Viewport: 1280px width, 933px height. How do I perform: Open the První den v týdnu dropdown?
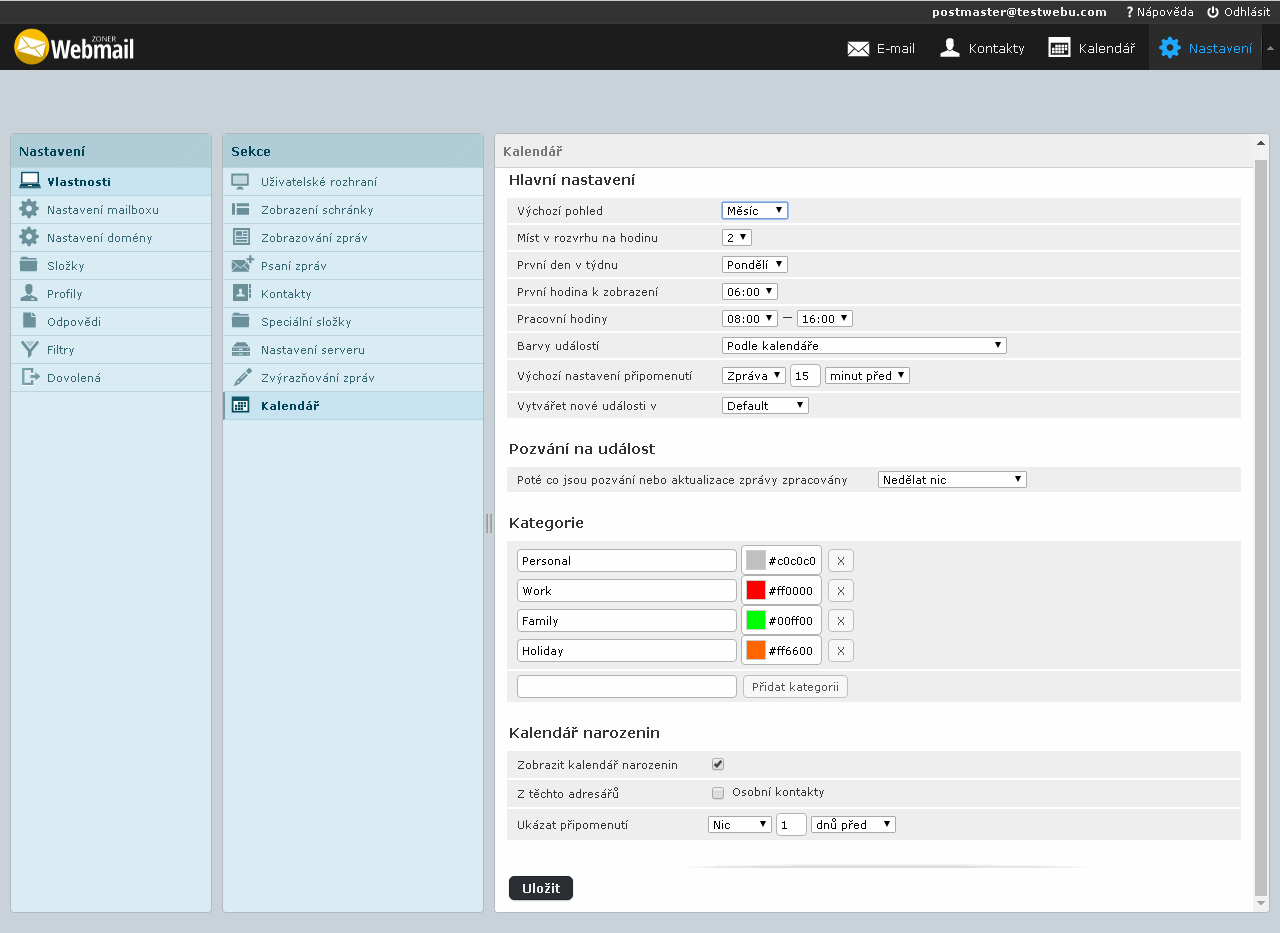(x=754, y=265)
